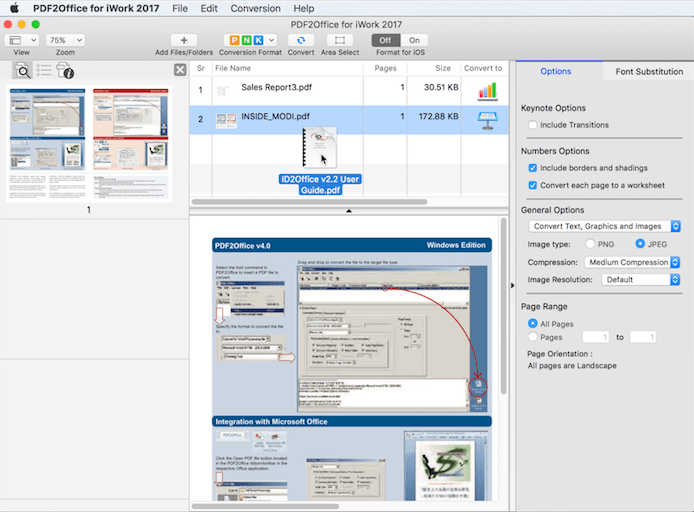Image resolution: width=694 pixels, height=512 pixels.
Task: Expand the 75% Zoom dropdown
Action: [65, 40]
